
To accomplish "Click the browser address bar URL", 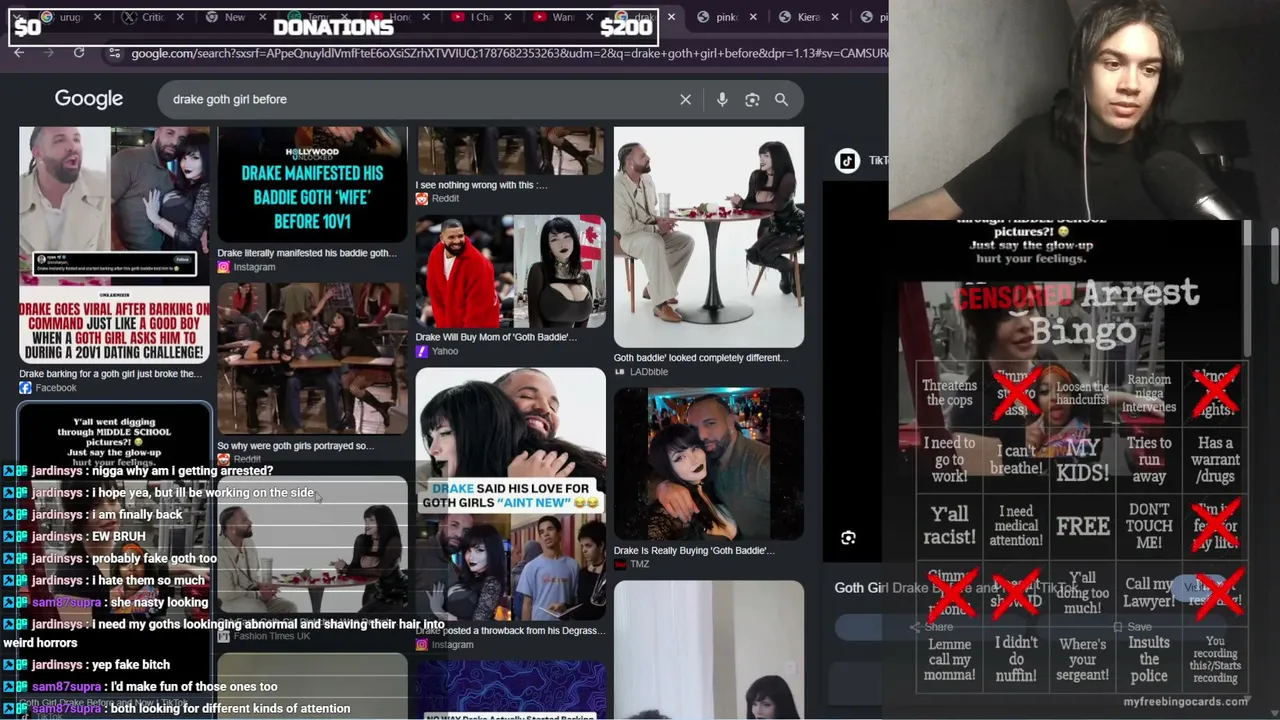I will pyautogui.click(x=509, y=53).
